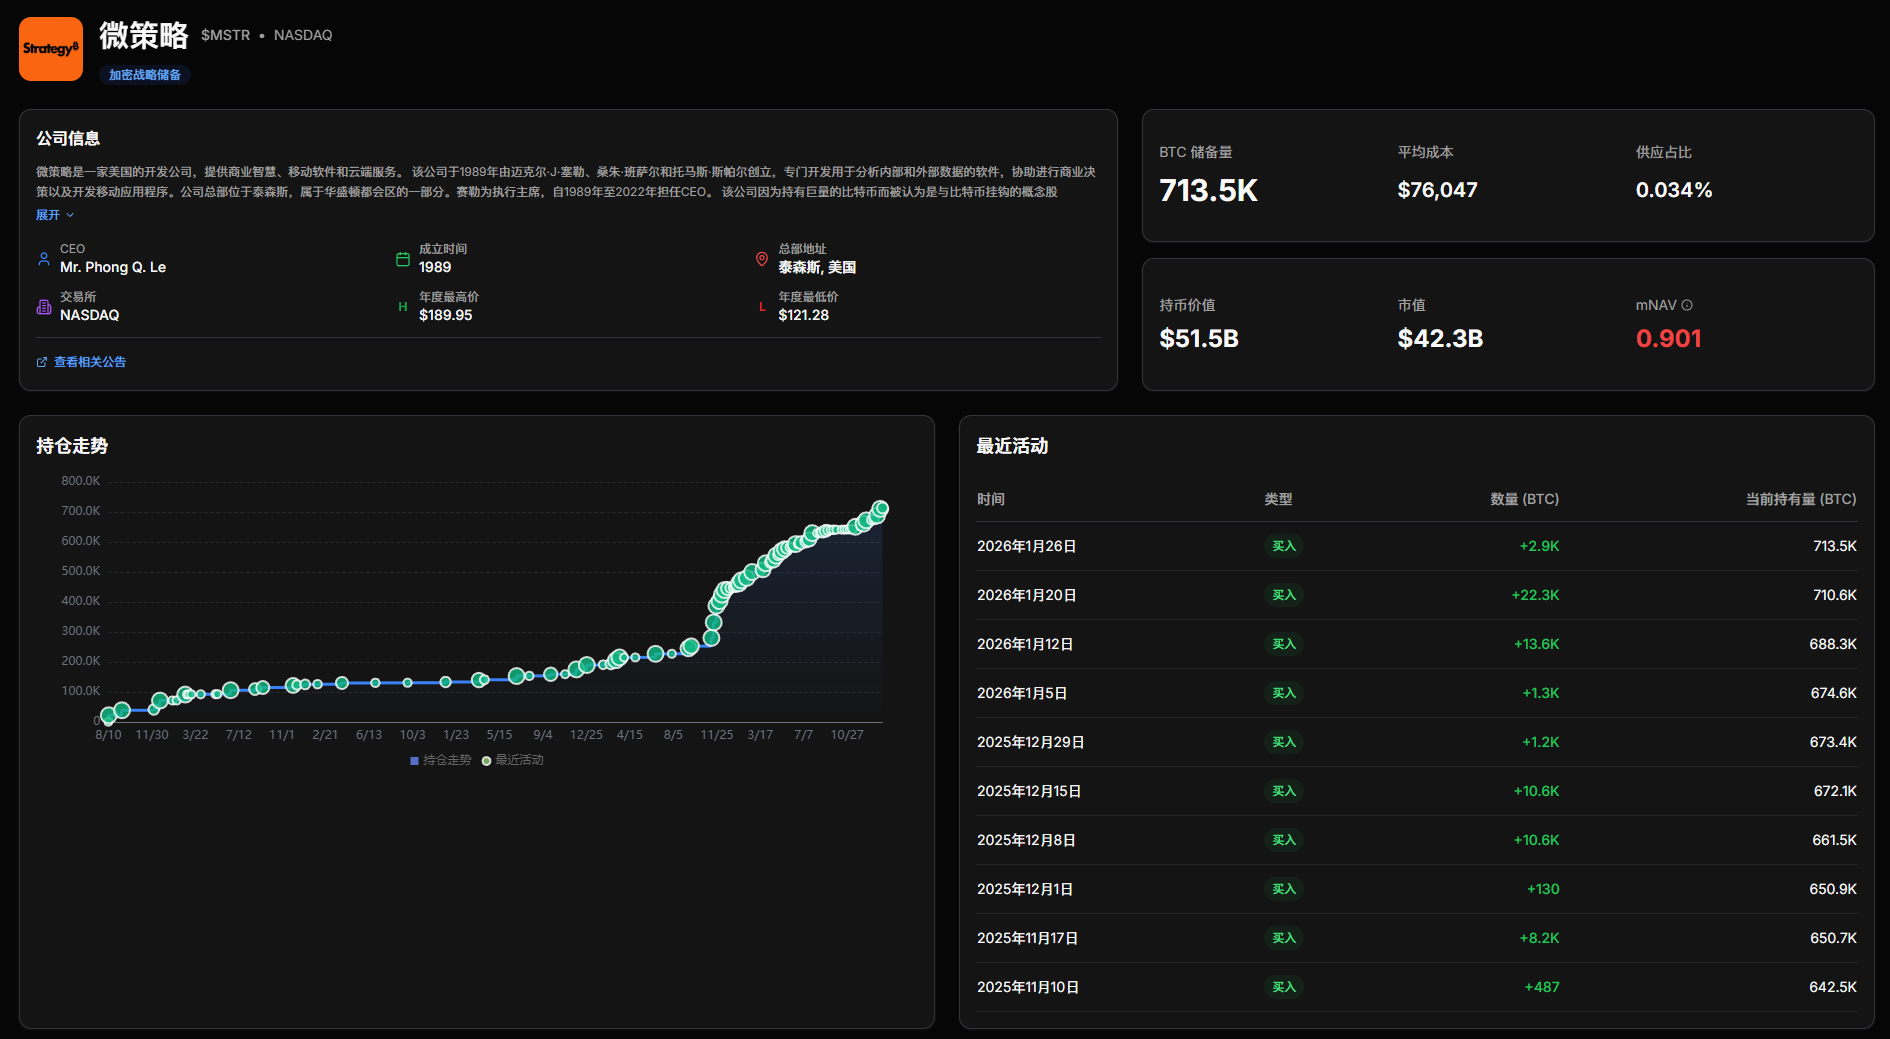Viewport: 1890px width, 1039px height.
Task: Toggle the 最近活动 legend series
Action: tap(513, 760)
